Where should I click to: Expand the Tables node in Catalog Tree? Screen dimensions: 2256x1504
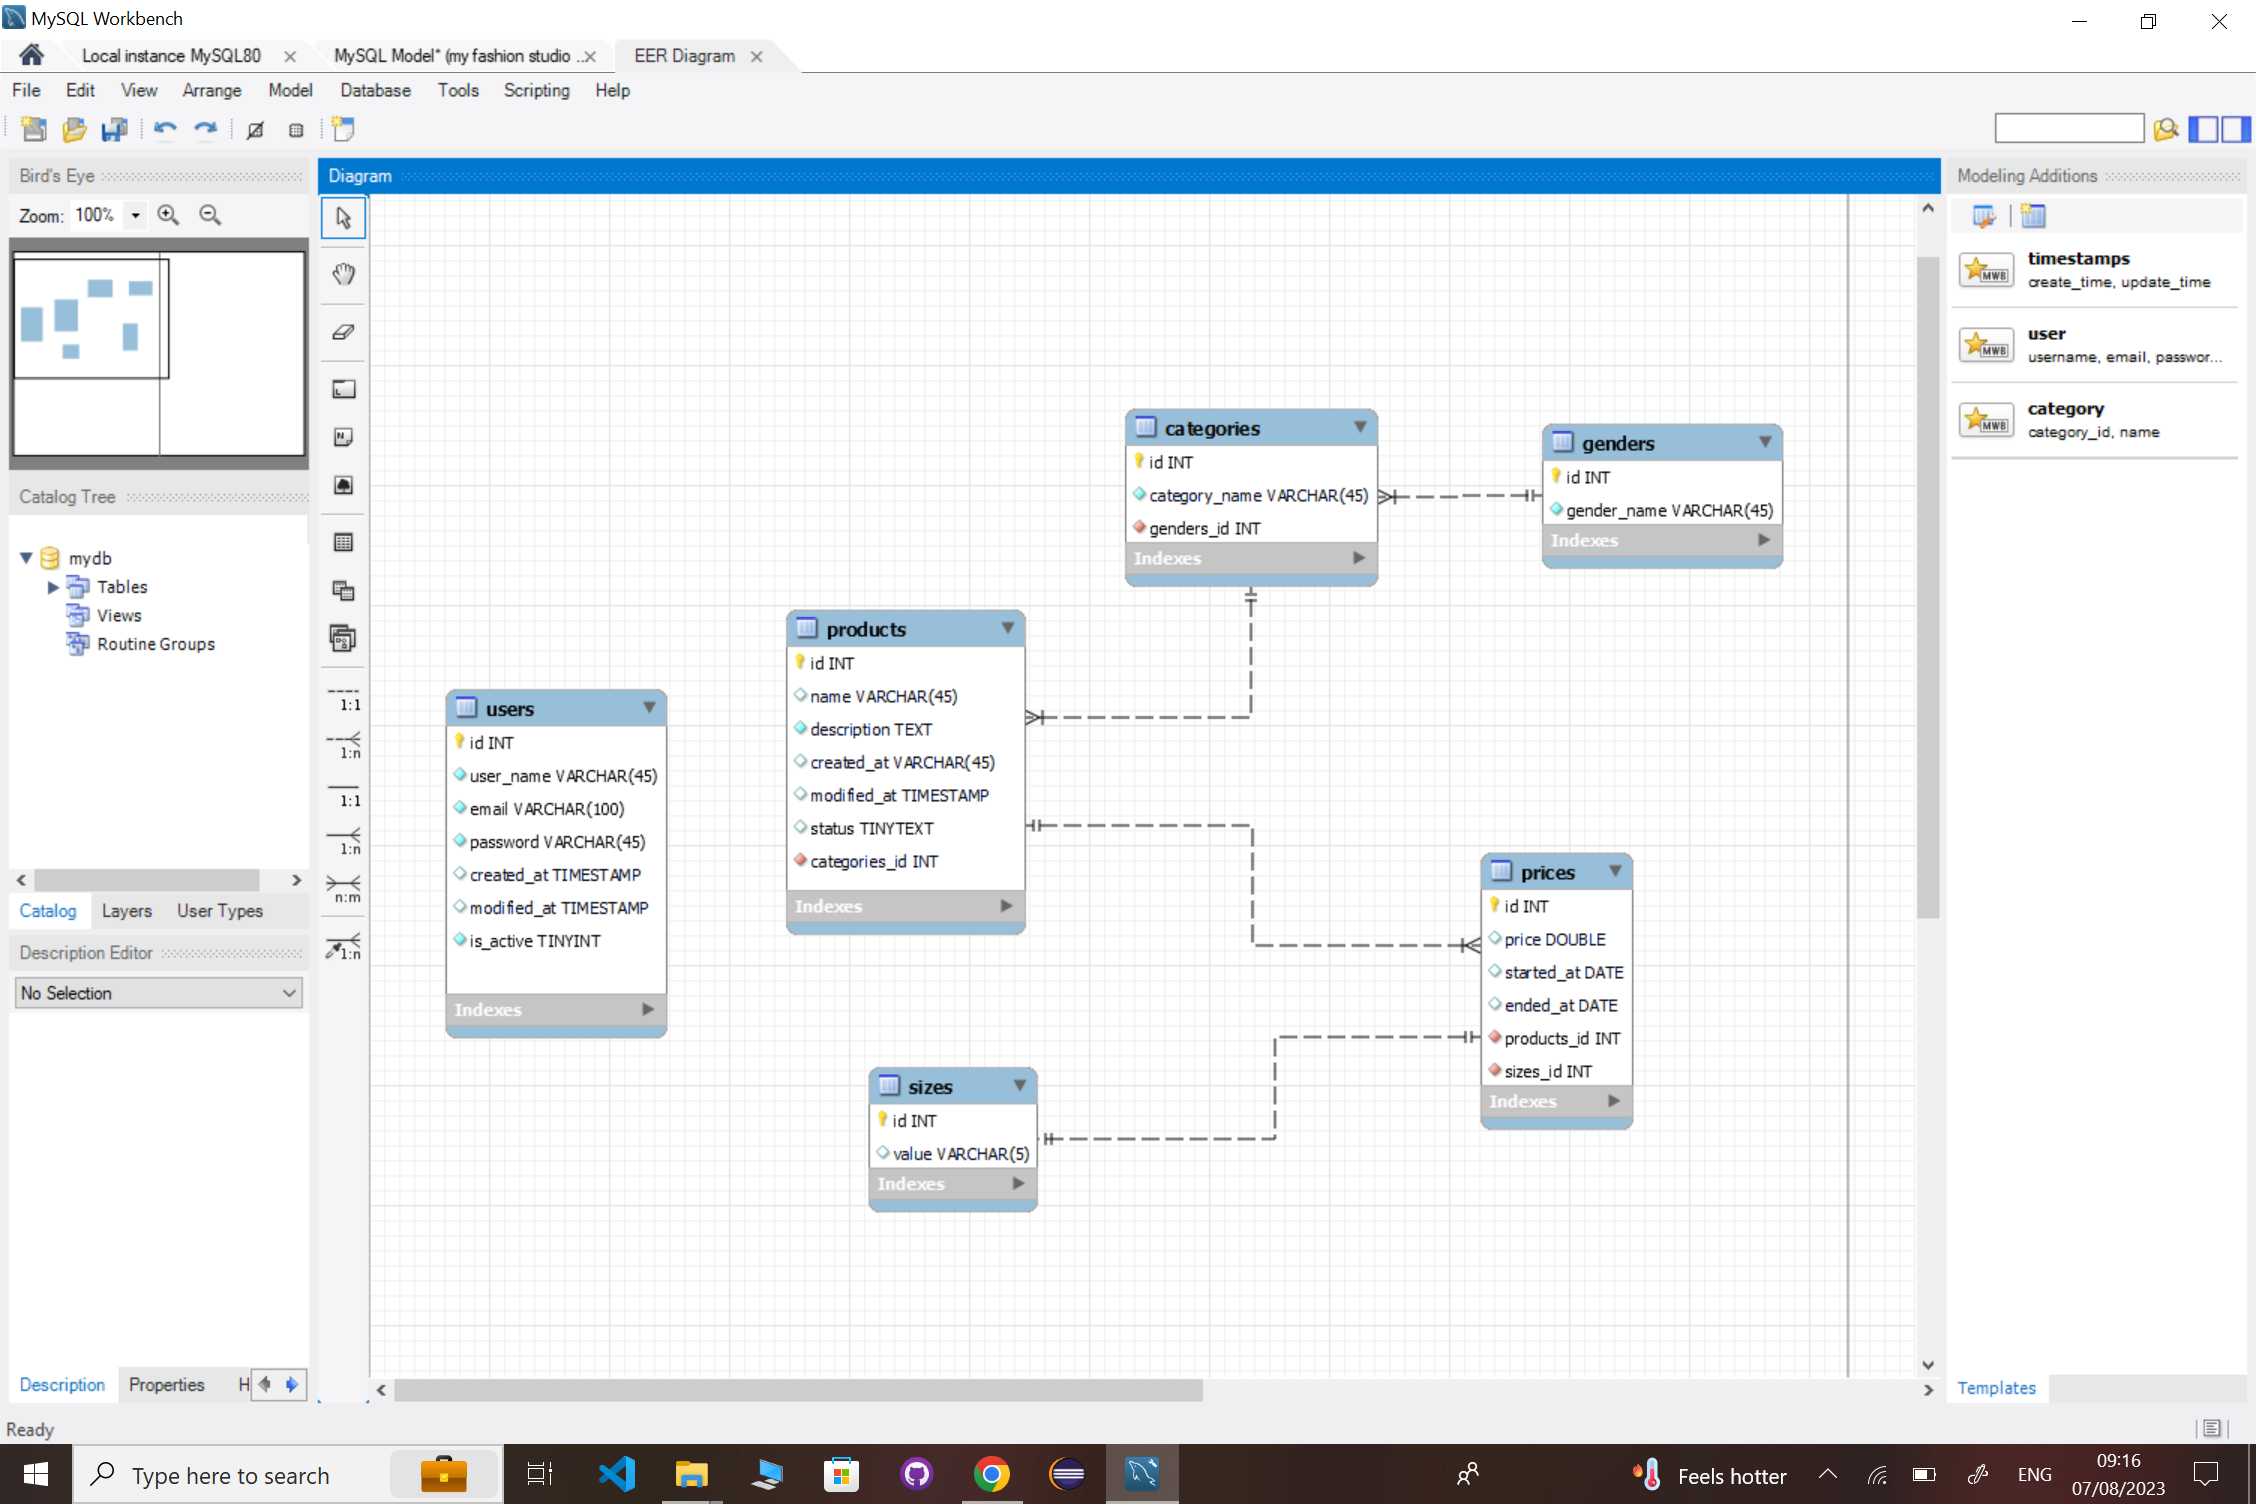[53, 587]
